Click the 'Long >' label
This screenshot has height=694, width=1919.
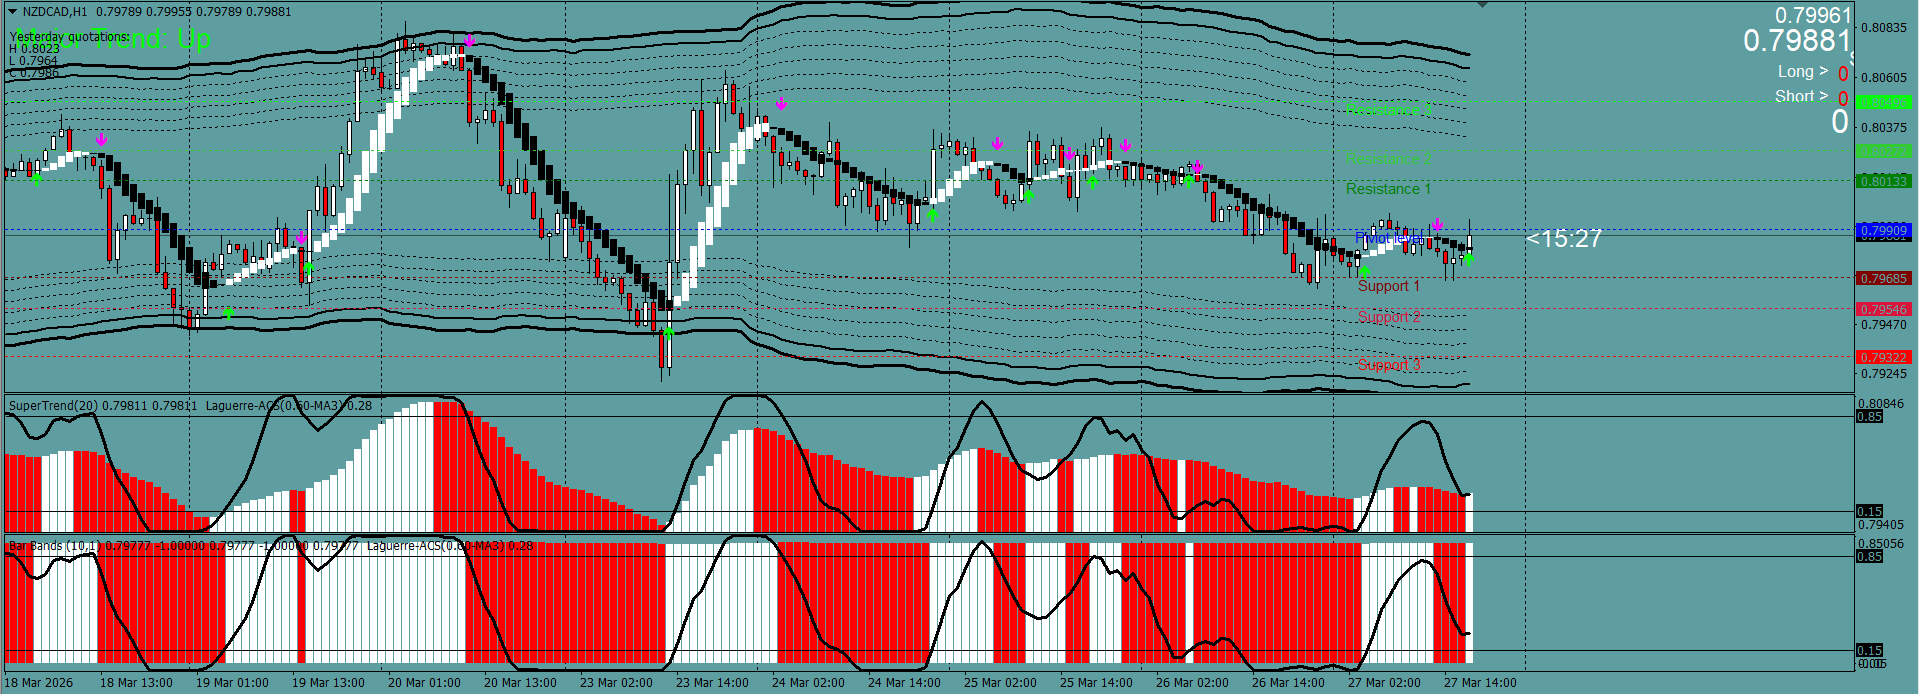[1802, 72]
